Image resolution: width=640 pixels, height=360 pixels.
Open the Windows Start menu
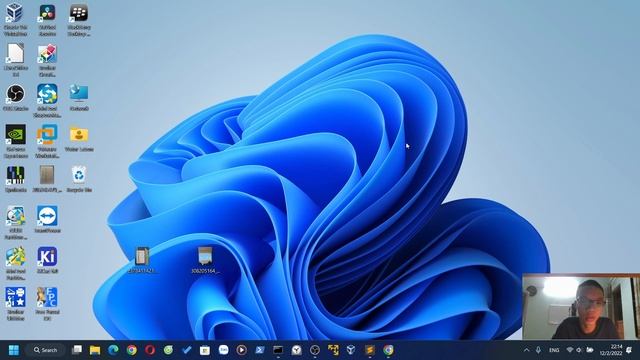pyautogui.click(x=13, y=350)
